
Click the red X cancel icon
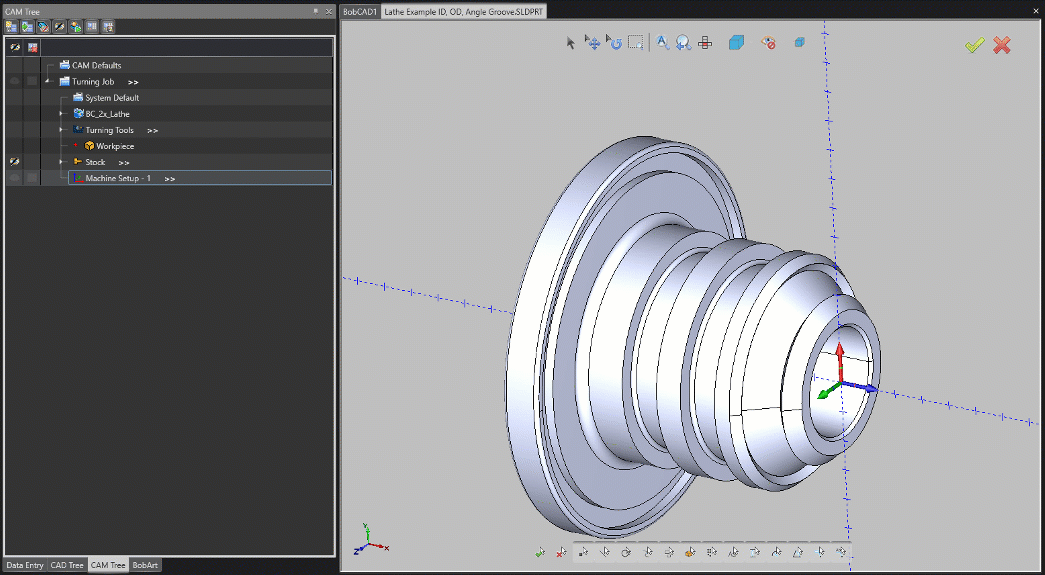tap(1002, 45)
